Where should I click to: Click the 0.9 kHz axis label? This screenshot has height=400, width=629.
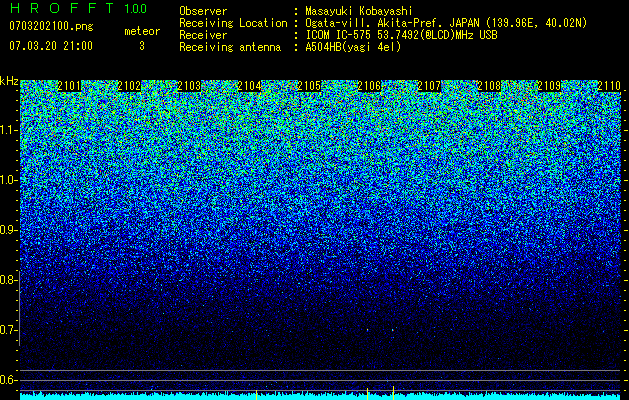8,230
